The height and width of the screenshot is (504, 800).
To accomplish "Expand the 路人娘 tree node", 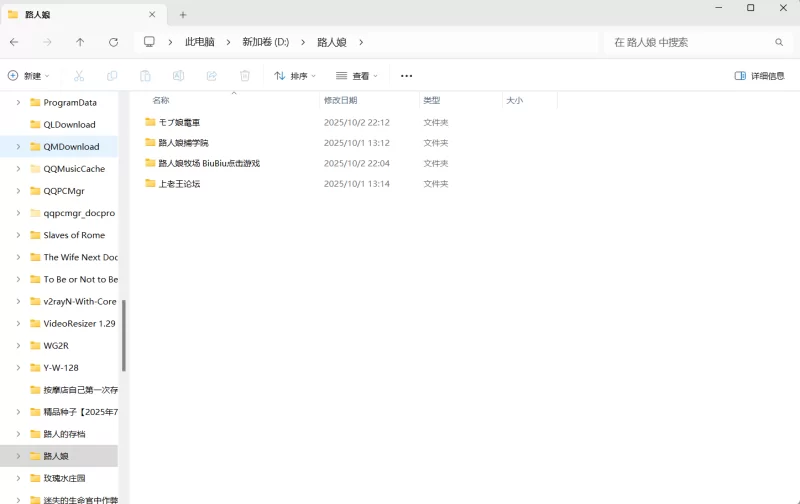I will [x=18, y=456].
